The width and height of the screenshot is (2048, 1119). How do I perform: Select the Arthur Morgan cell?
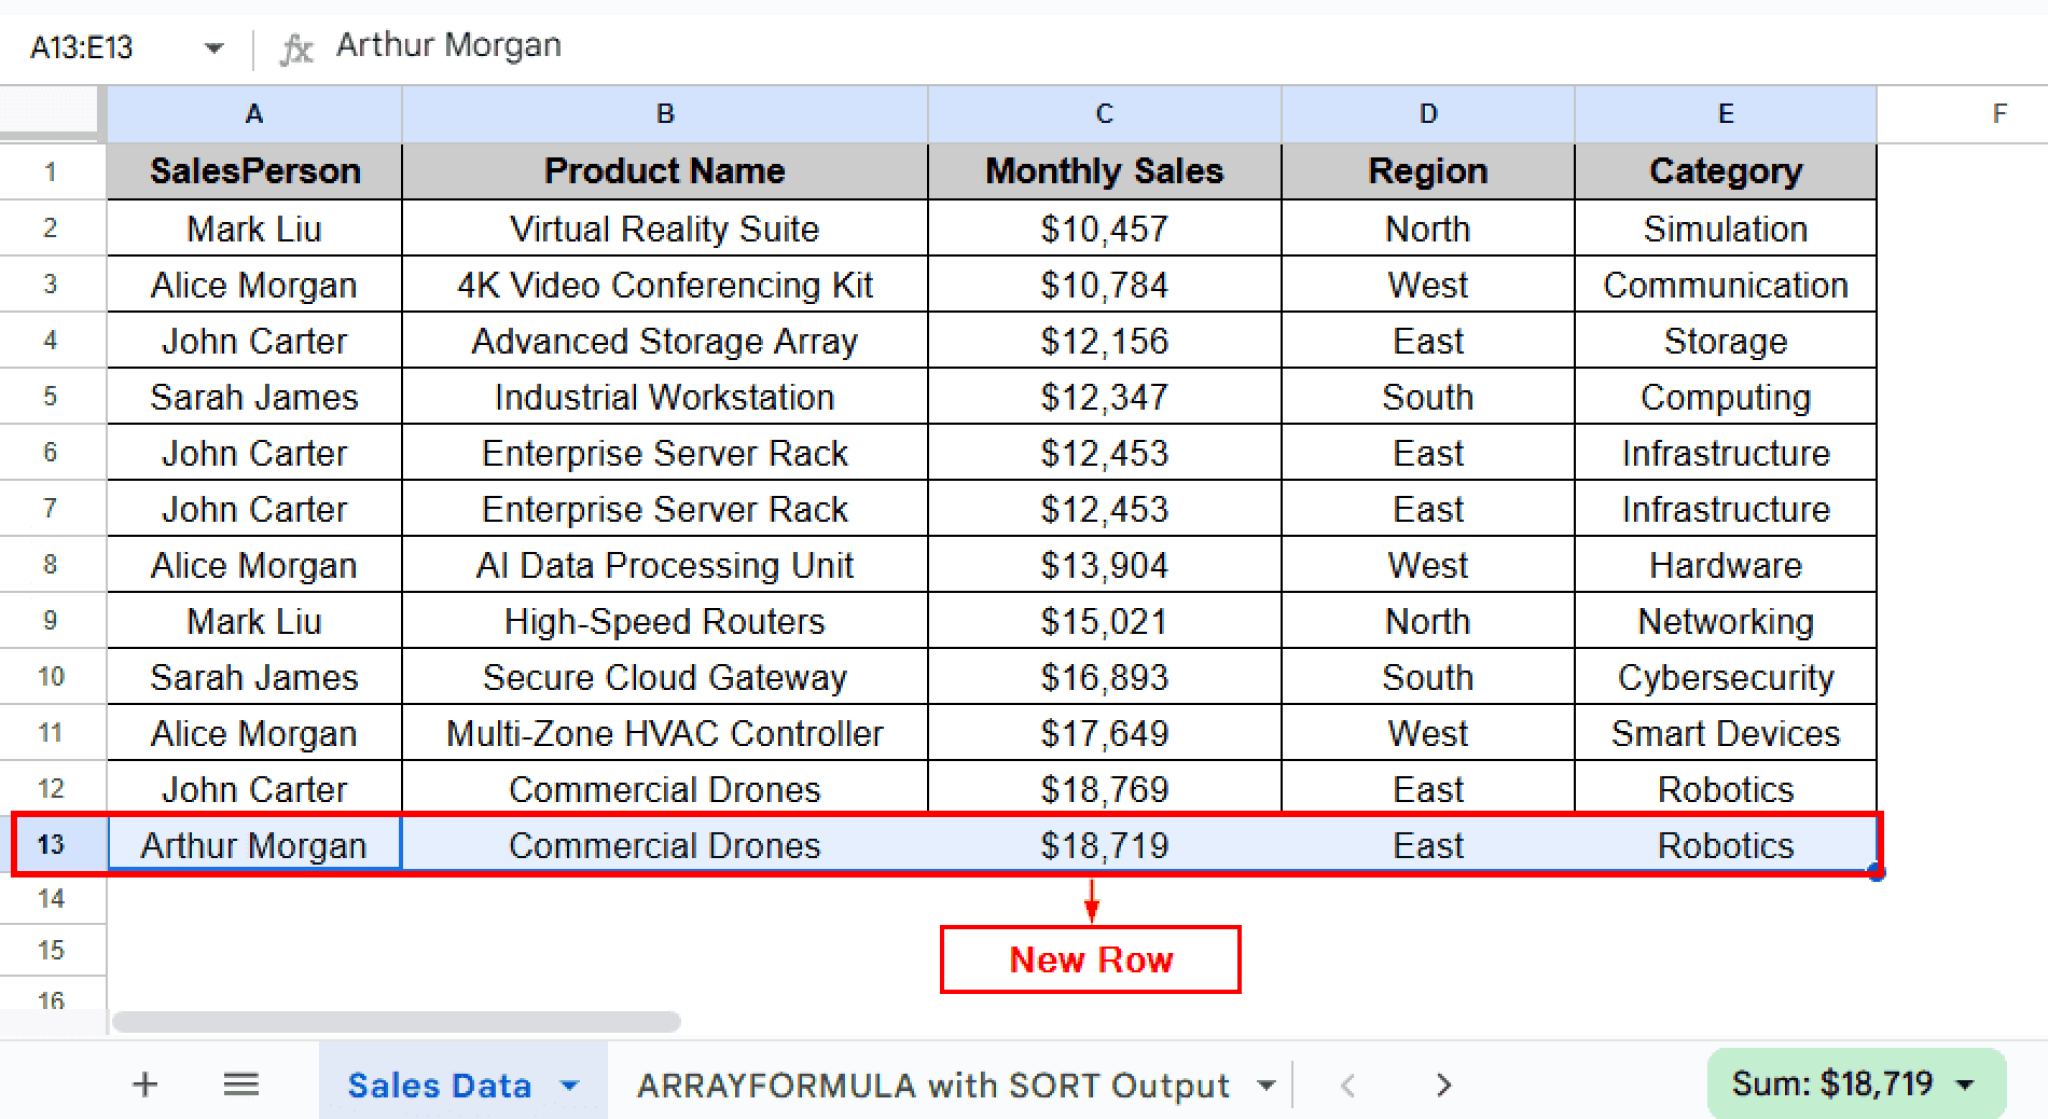253,844
